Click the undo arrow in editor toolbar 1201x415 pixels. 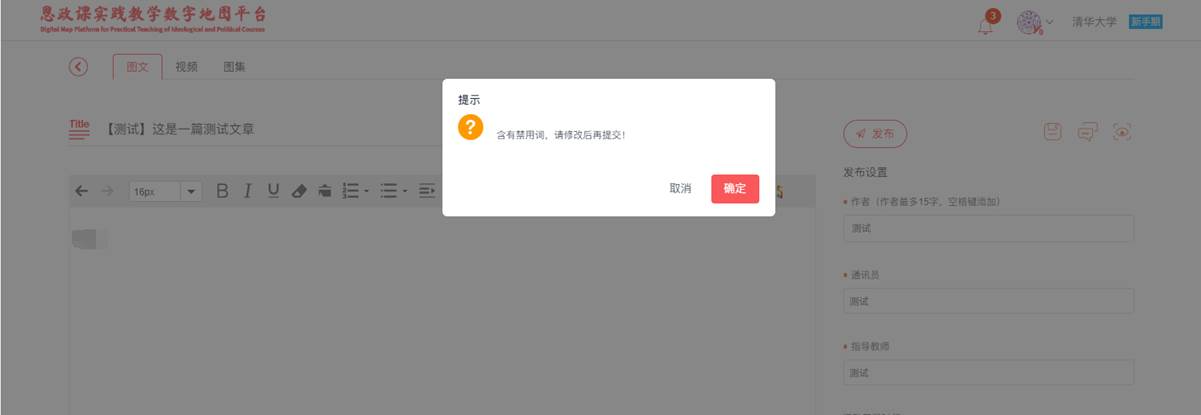pos(82,191)
